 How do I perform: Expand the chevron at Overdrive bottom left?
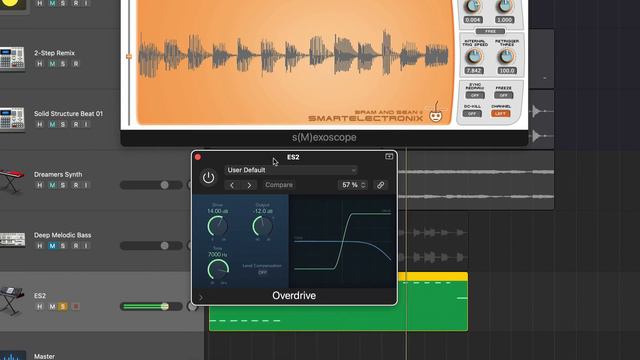201,297
